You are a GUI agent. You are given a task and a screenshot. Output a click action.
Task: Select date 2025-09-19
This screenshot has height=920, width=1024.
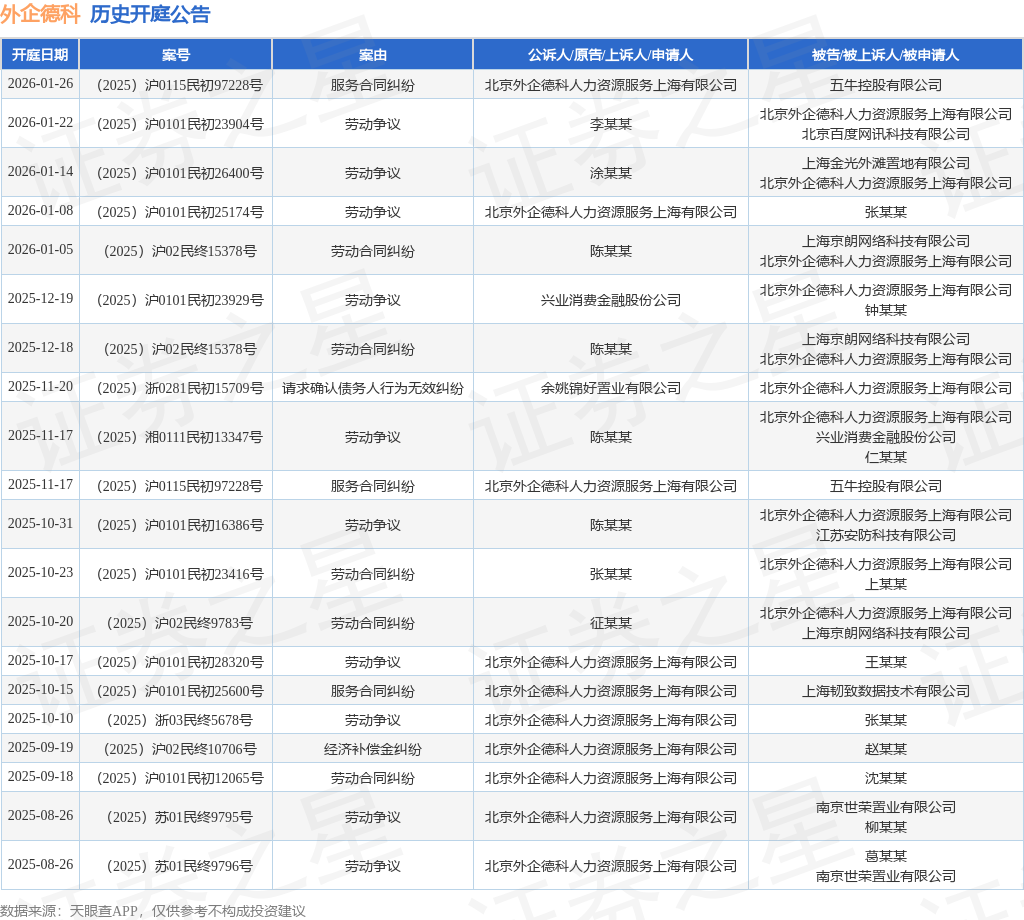coord(40,748)
